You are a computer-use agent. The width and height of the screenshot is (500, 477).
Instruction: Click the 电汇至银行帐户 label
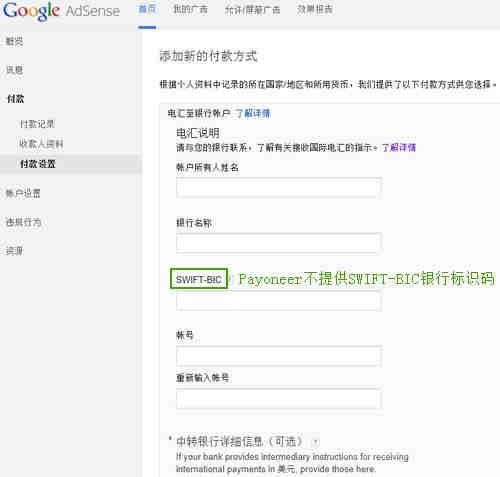[x=199, y=114]
